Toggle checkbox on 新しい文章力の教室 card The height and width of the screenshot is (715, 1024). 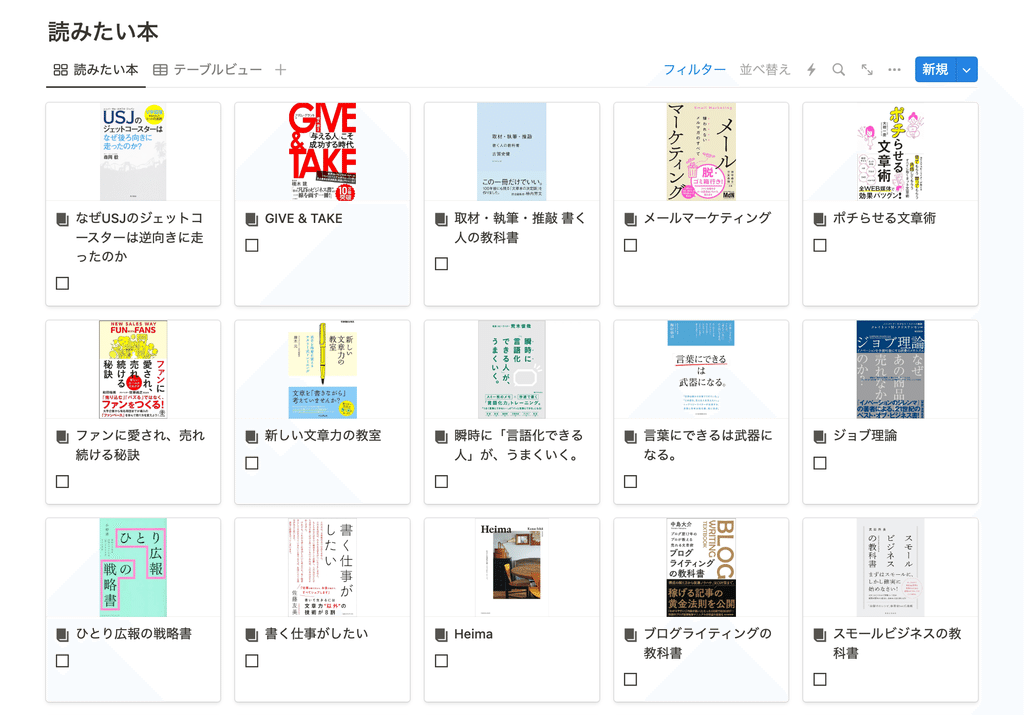pyautogui.click(x=251, y=463)
